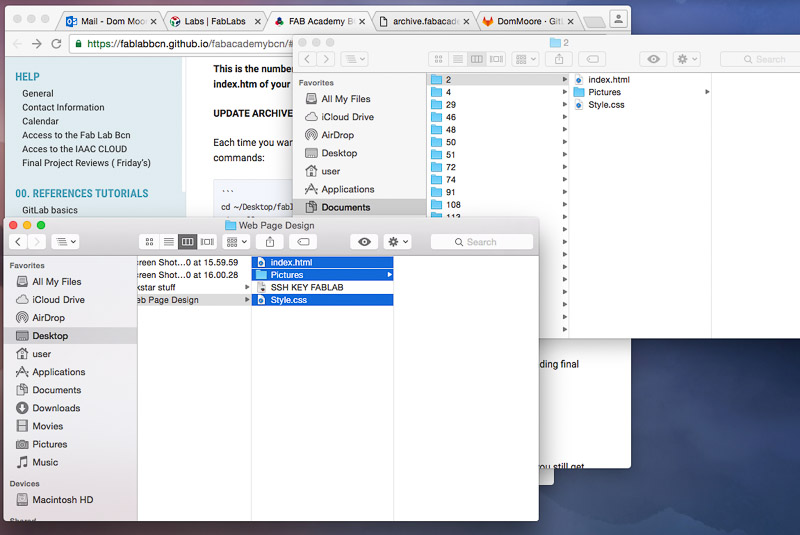Open the gear Action menu in back Finder window
800x535 pixels.
(x=686, y=59)
